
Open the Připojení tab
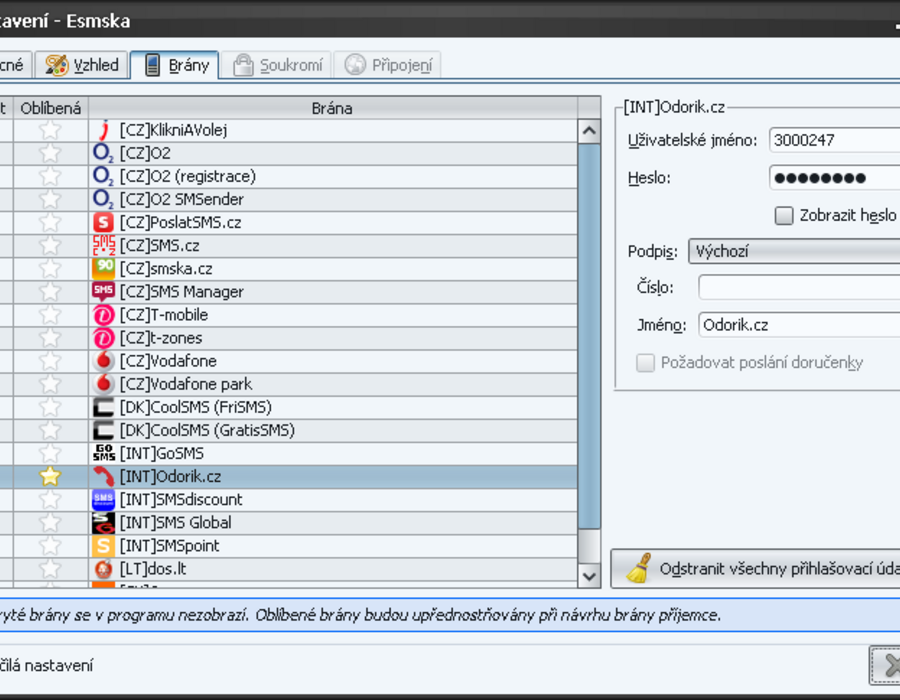tap(387, 65)
